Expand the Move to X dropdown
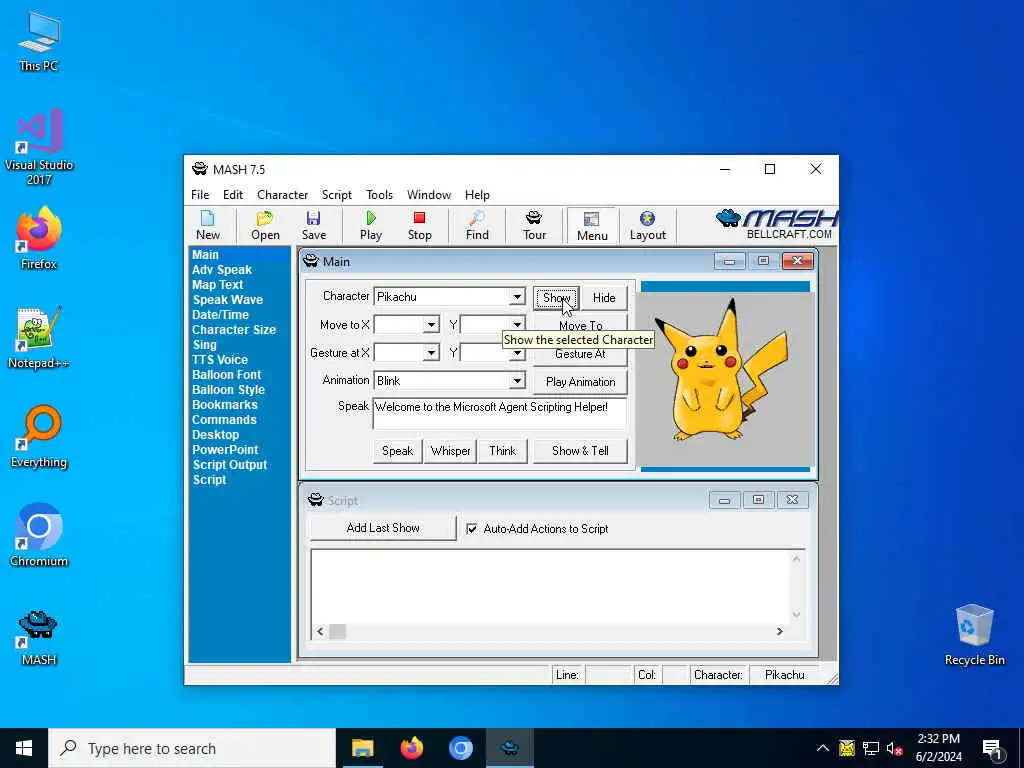 431,325
